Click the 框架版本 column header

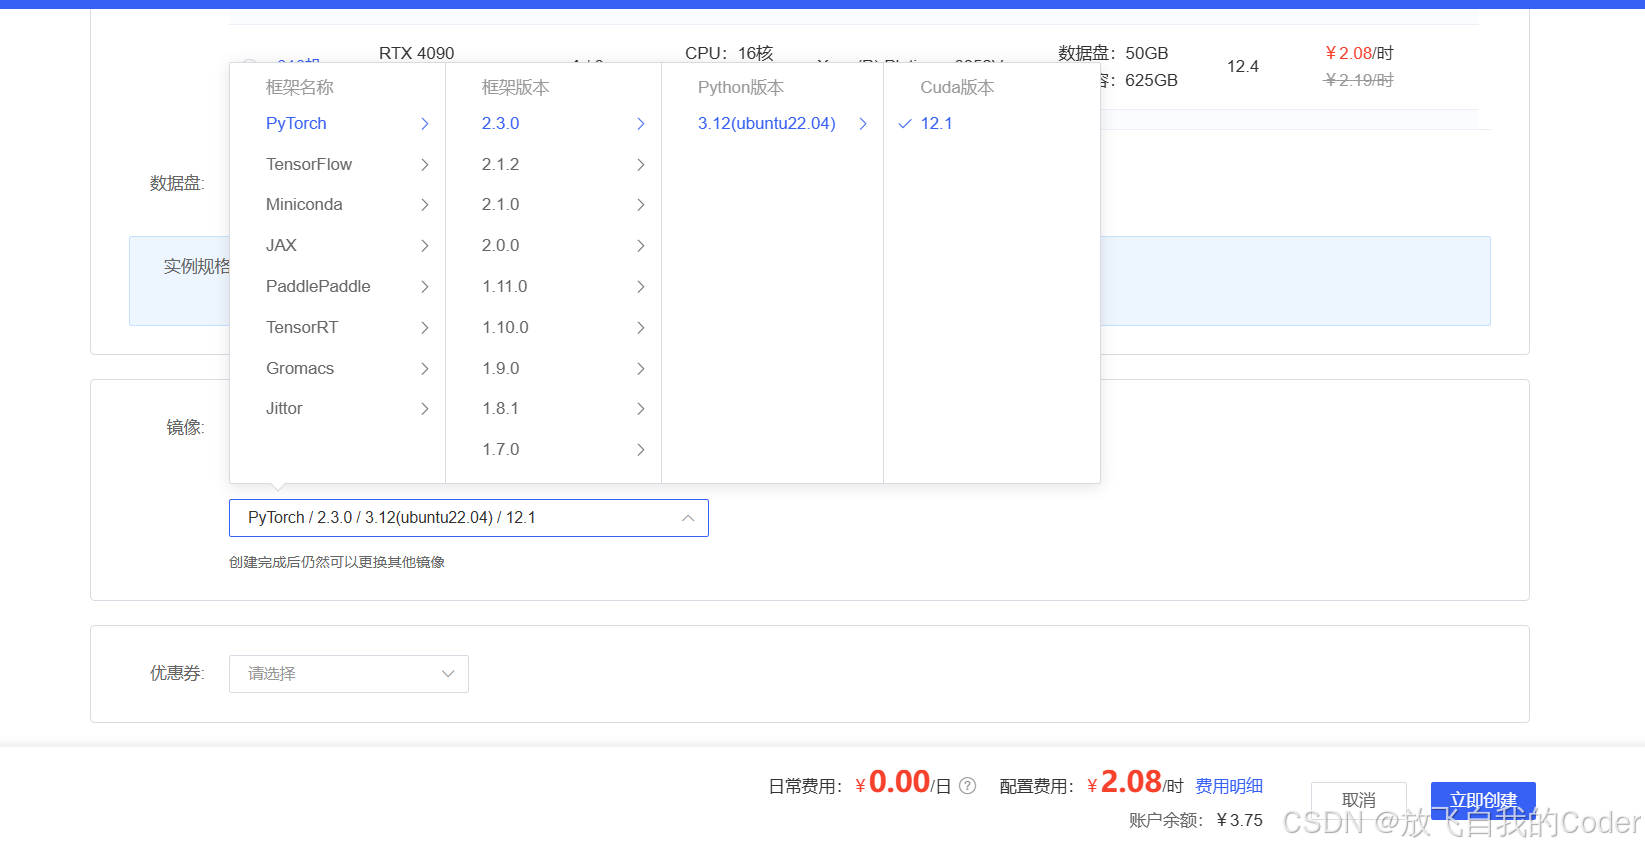[516, 87]
